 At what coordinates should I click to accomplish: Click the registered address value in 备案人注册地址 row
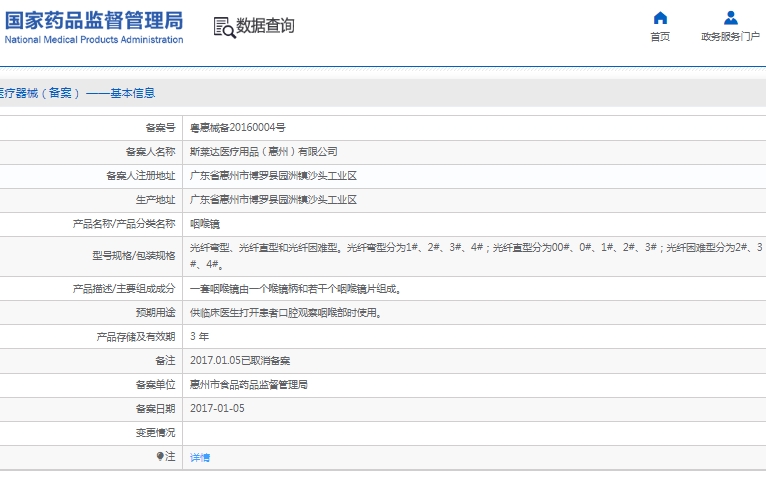click(x=273, y=175)
